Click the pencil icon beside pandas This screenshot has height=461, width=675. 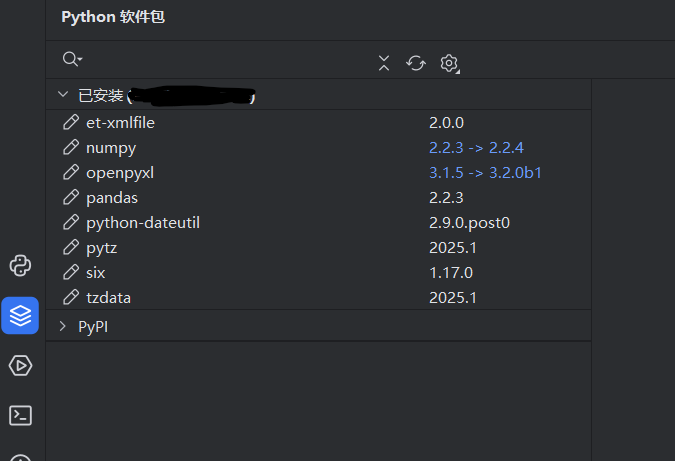coord(70,197)
